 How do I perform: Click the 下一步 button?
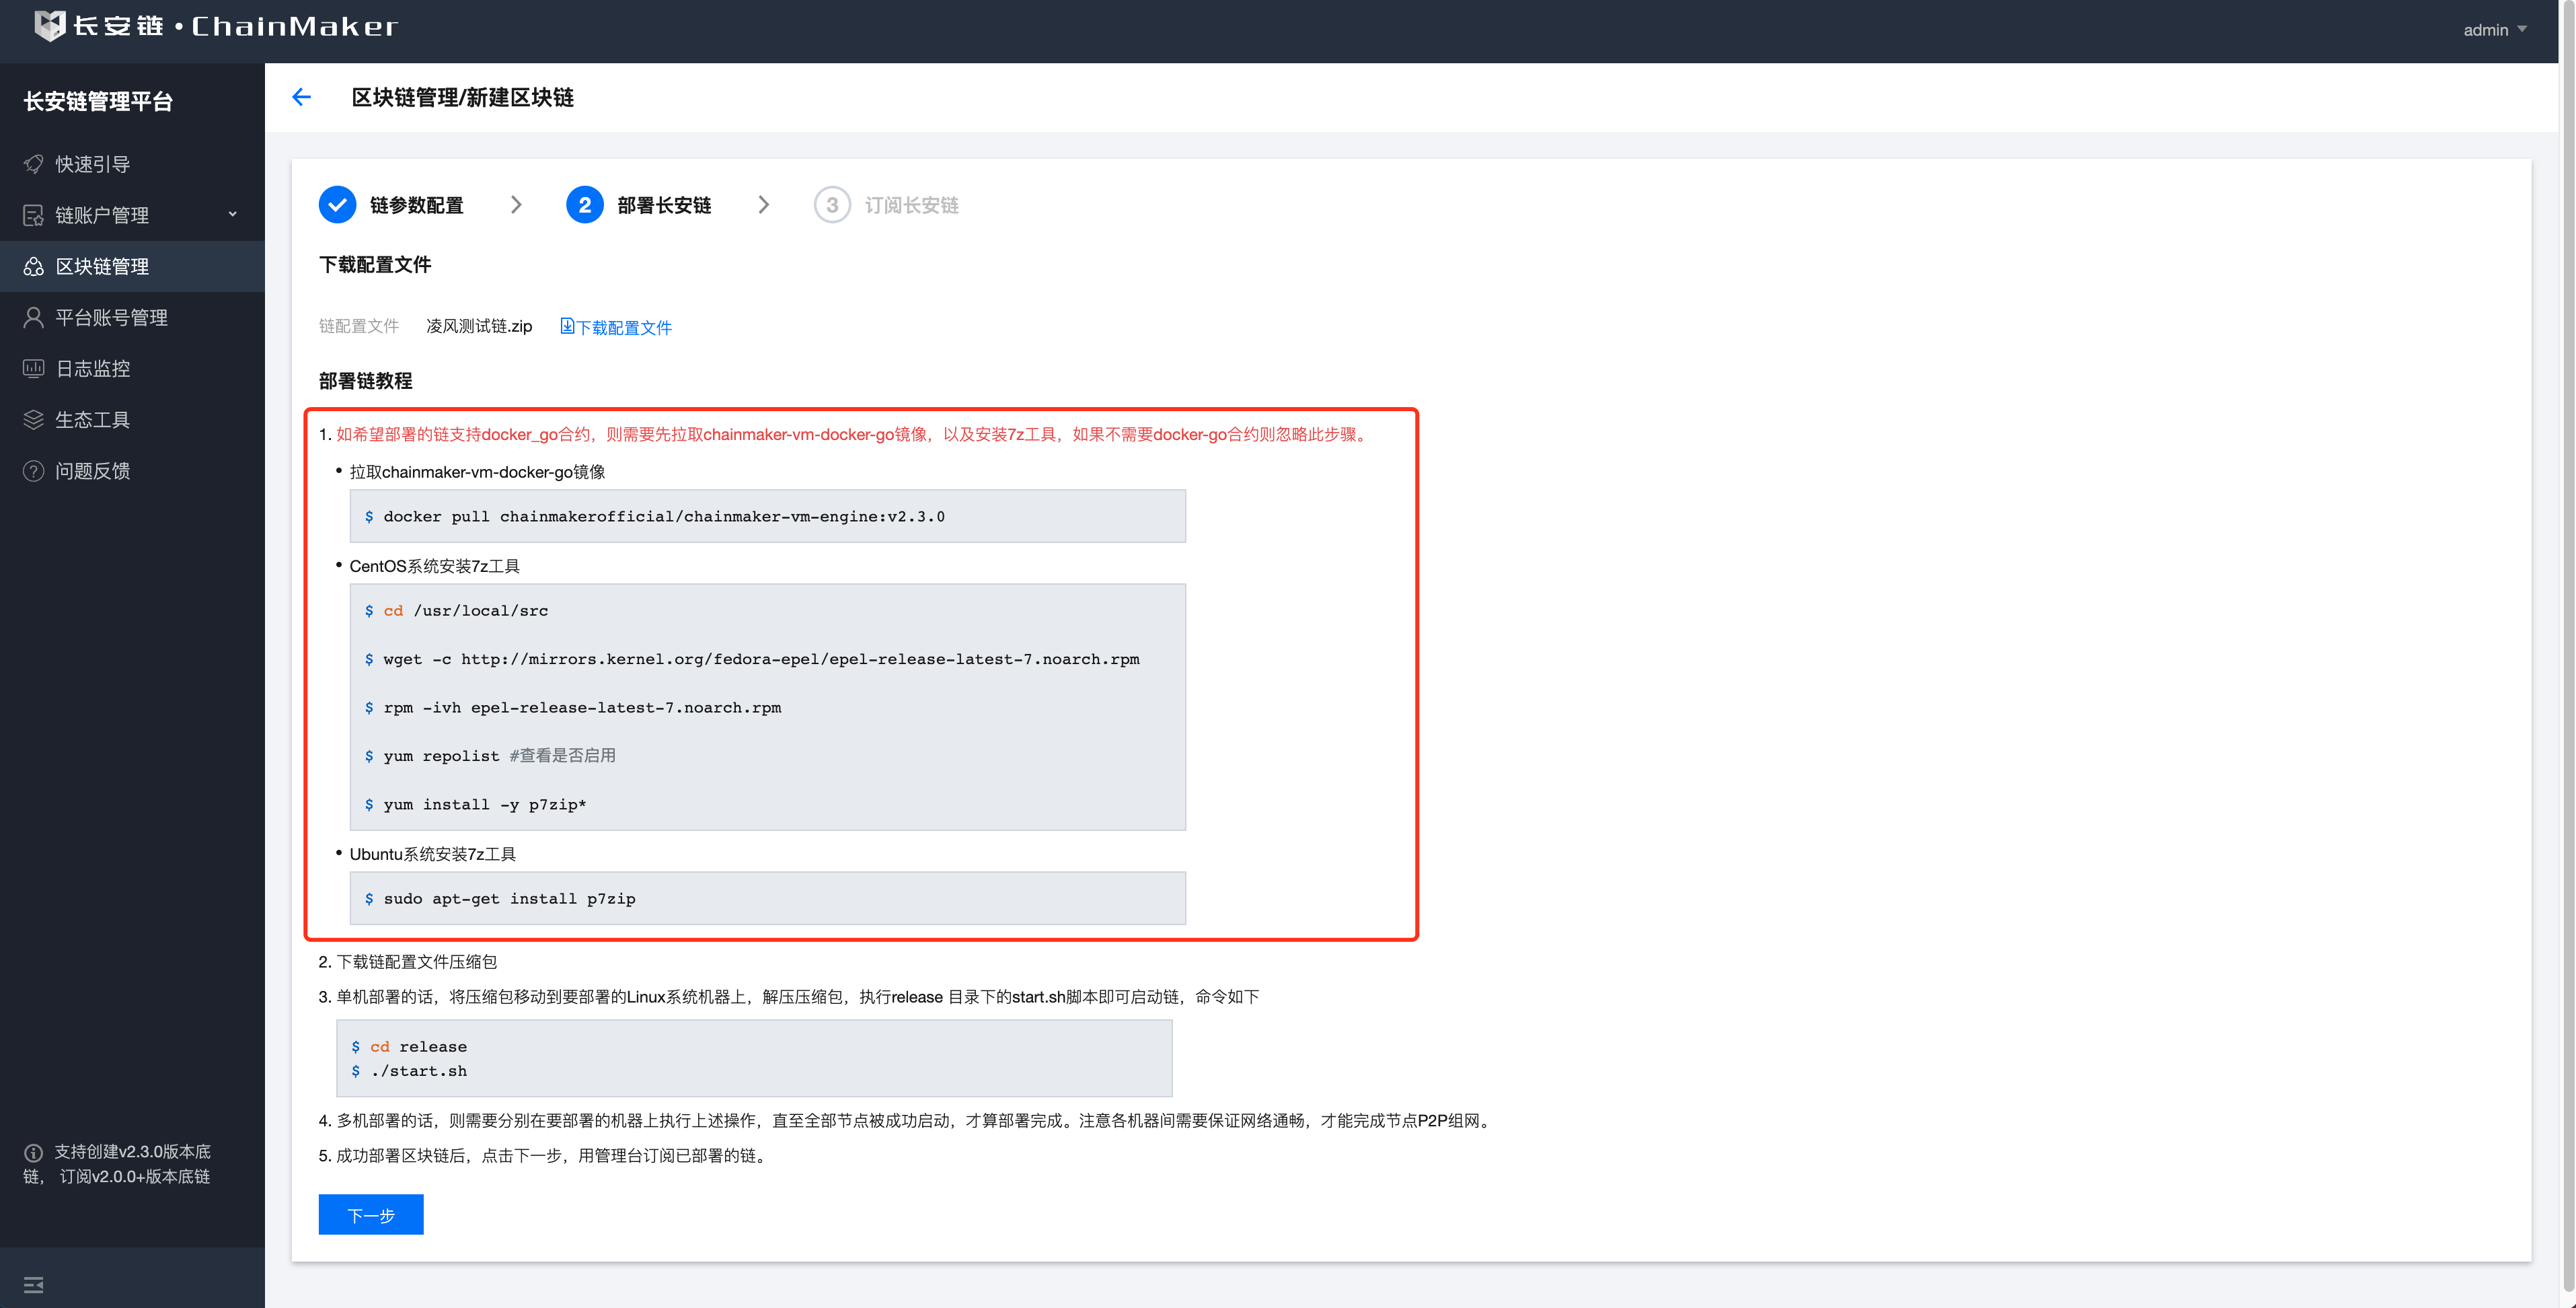coord(370,1215)
